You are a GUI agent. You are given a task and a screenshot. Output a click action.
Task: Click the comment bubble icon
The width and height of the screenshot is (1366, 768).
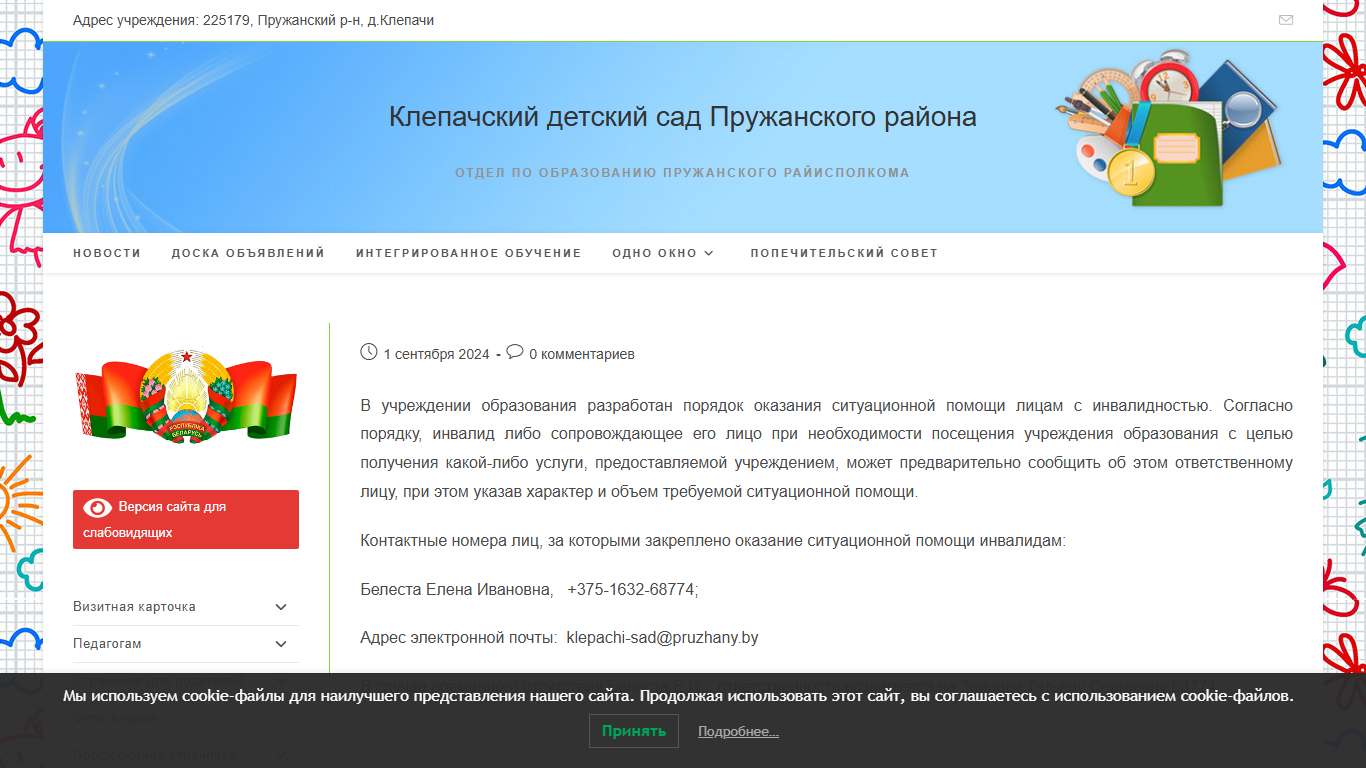[515, 352]
